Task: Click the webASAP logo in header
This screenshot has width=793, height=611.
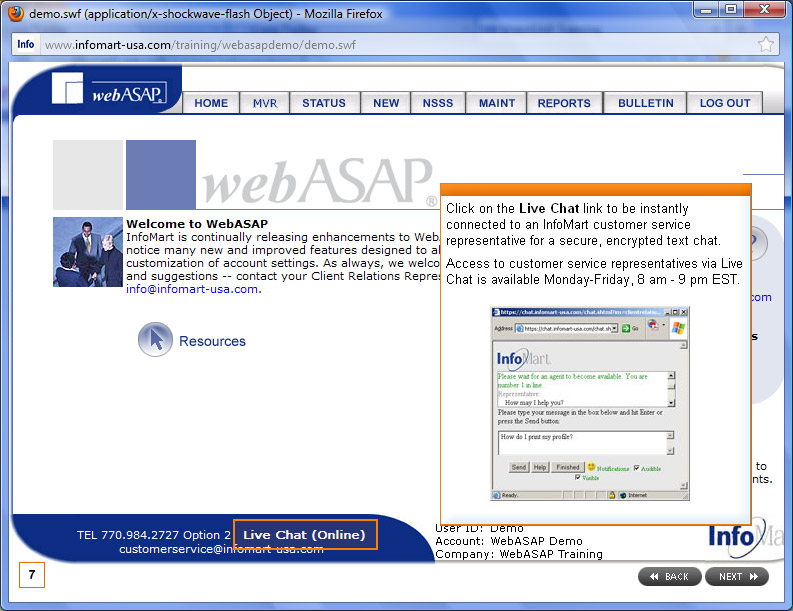Action: [109, 89]
